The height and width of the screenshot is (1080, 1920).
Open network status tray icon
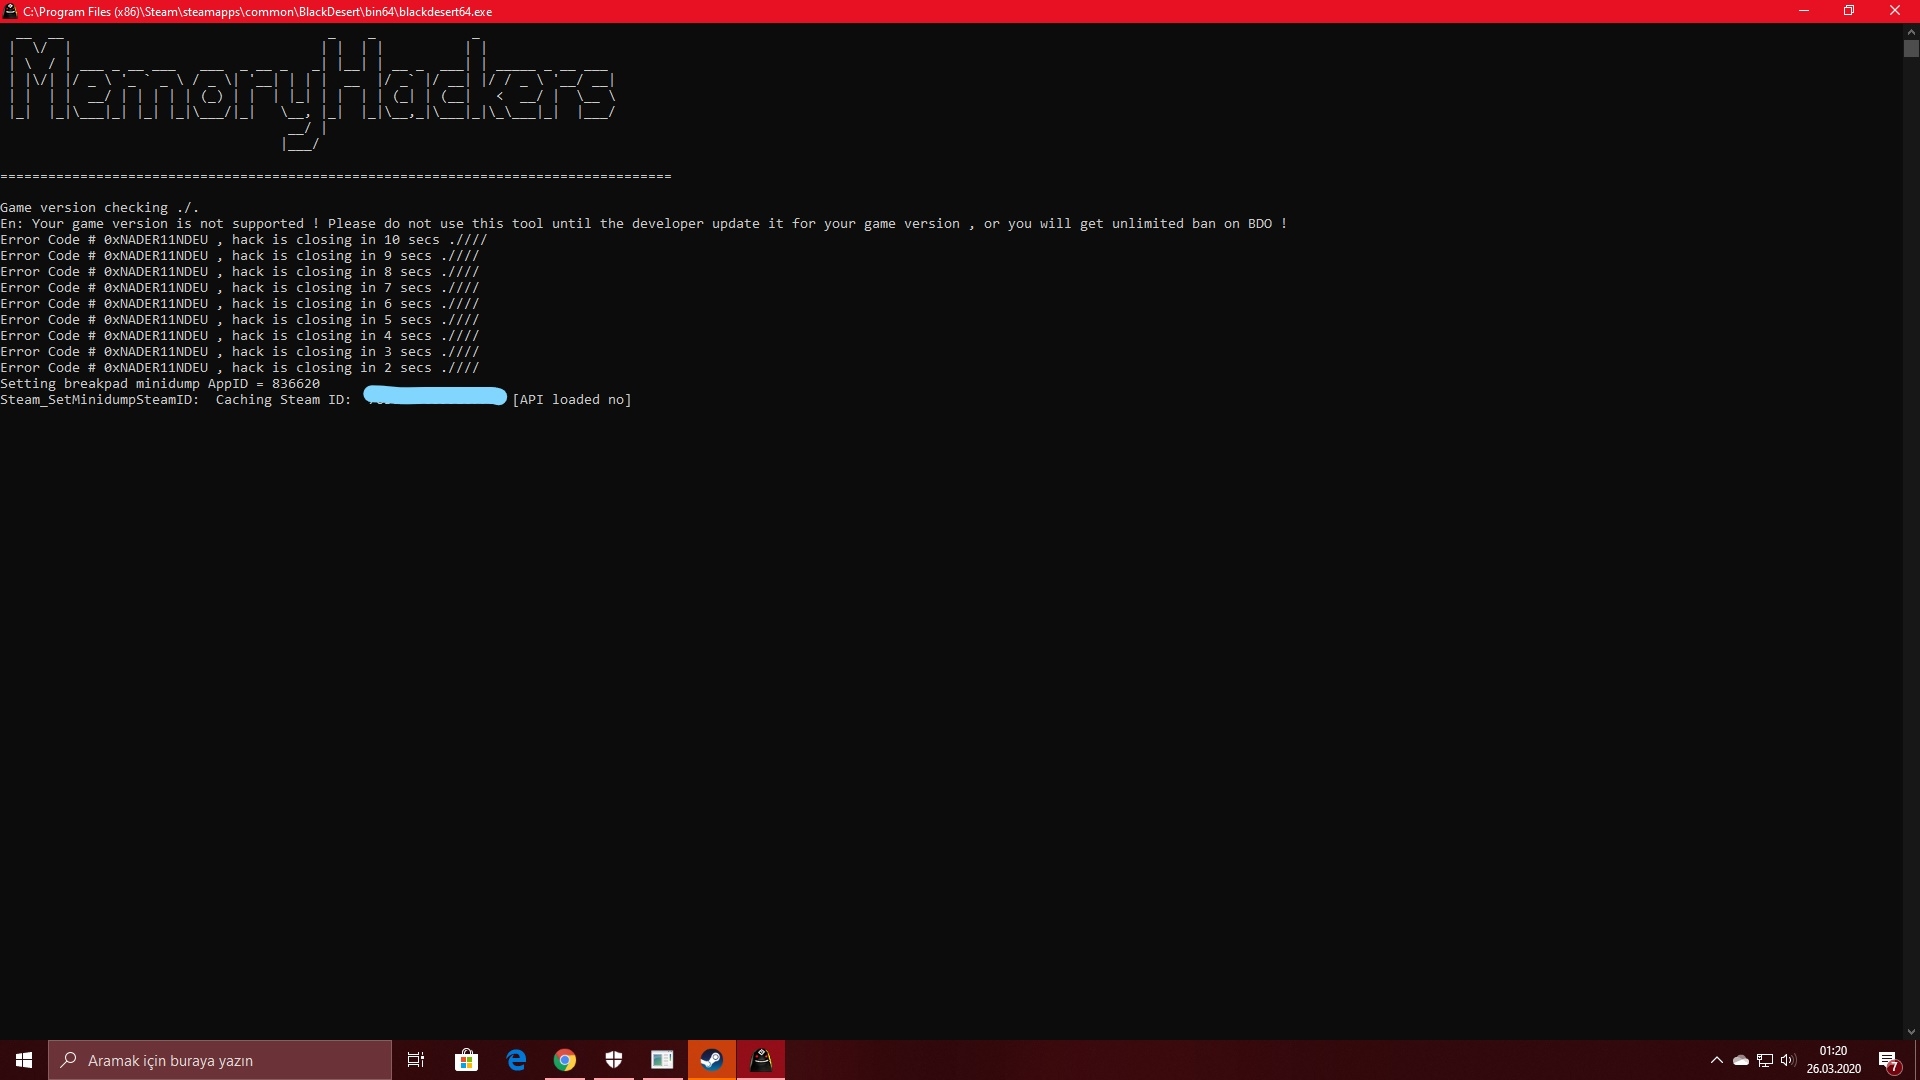pyautogui.click(x=1765, y=1060)
